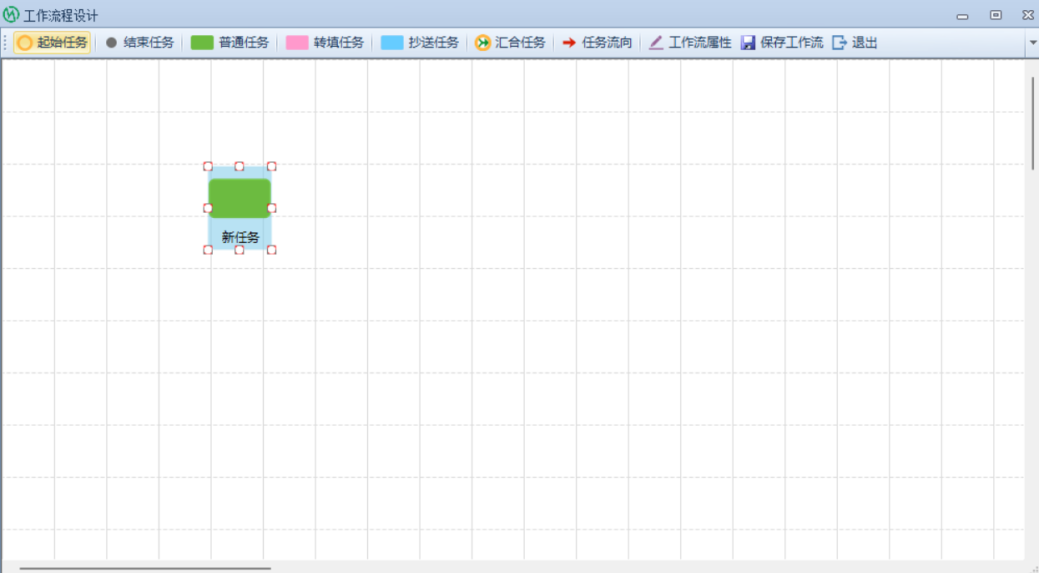Activate the 任务流向 red arrow tool
Image resolution: width=1040 pixels, height=573 pixels.
click(x=597, y=43)
